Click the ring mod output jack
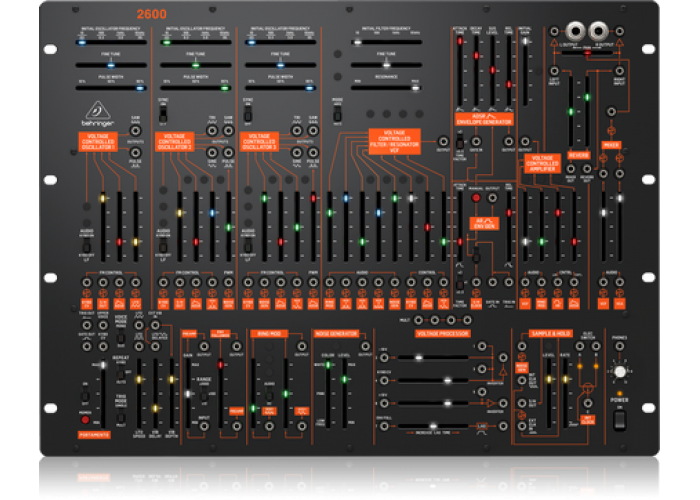The image size is (700, 500). [301, 346]
